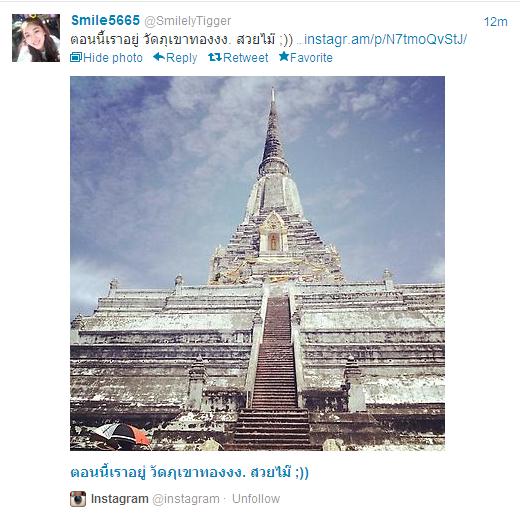This screenshot has width=526, height=526.
Task: Click the Favorite star icon
Action: (284, 57)
